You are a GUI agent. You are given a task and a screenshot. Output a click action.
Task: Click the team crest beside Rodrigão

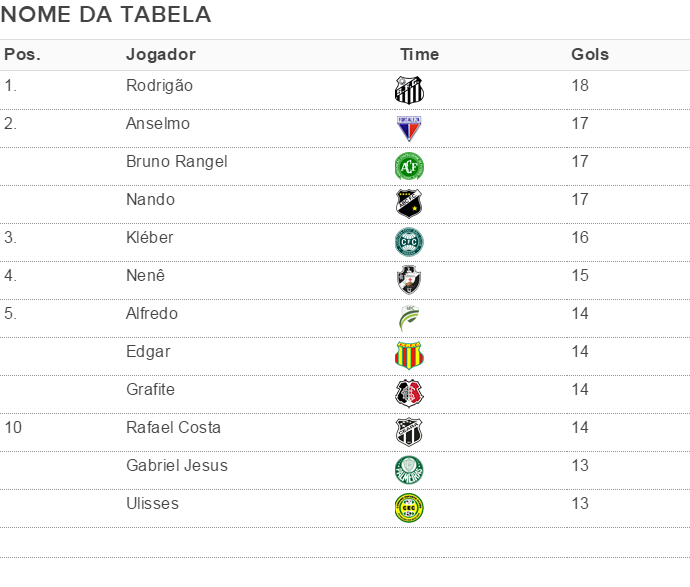409,90
